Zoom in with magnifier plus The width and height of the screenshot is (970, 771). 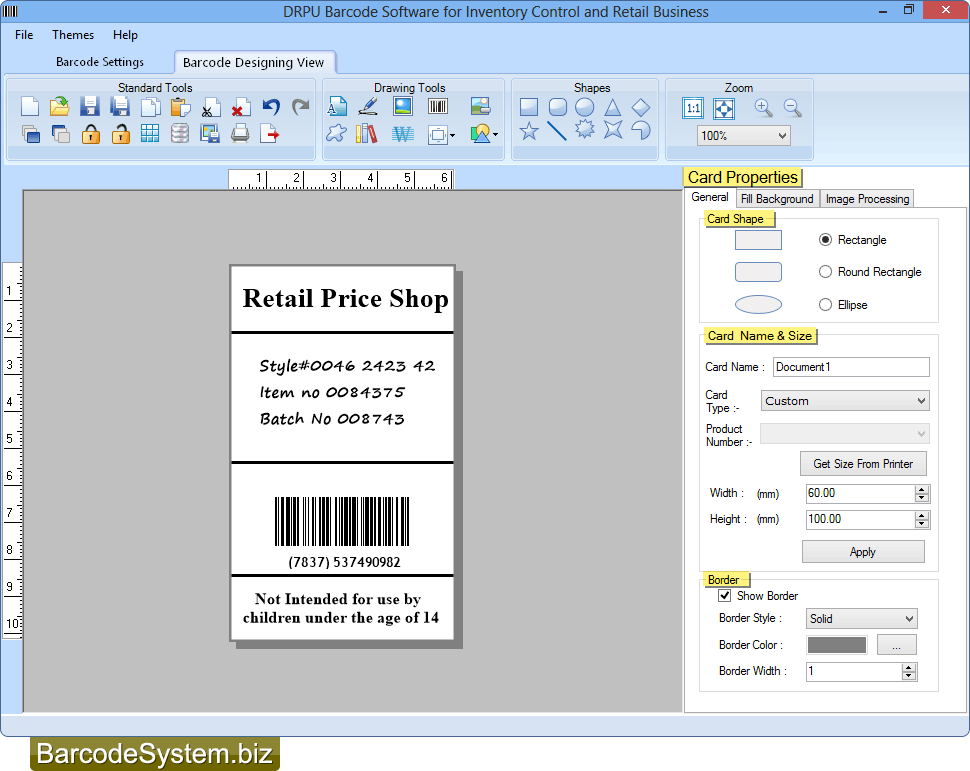[763, 108]
